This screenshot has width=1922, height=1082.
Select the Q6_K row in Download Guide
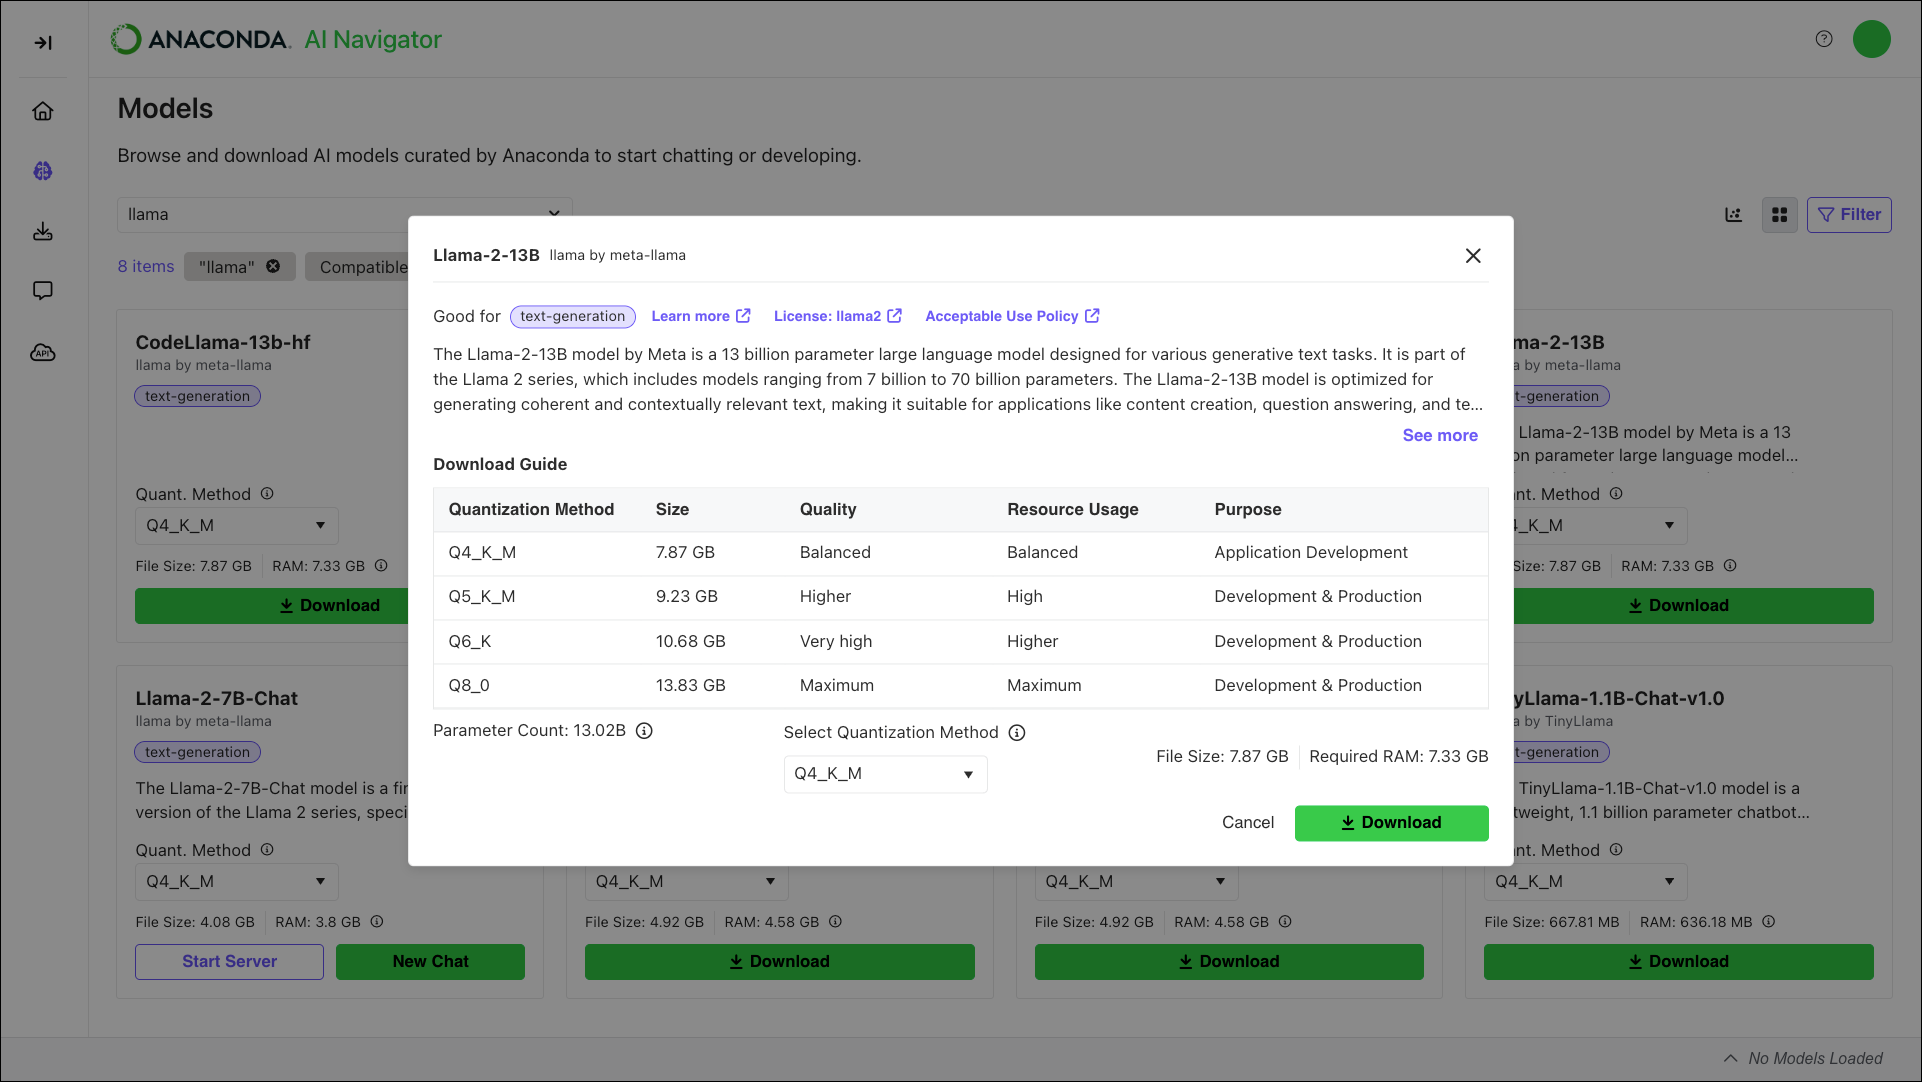coord(960,642)
